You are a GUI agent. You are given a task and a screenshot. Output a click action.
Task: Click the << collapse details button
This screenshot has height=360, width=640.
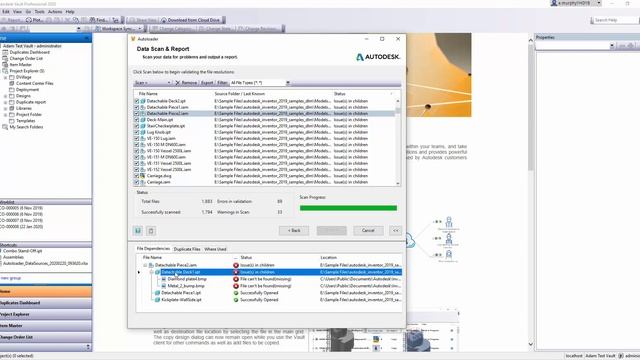(396, 231)
